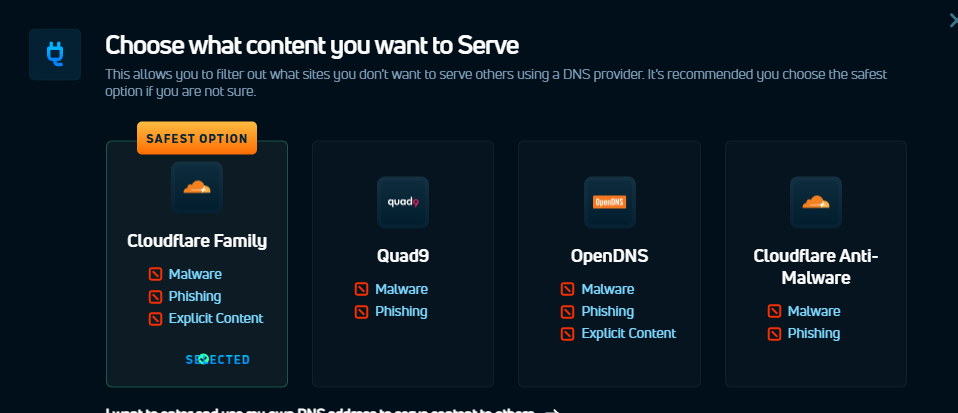Click the Malware label under OpenDNS
This screenshot has height=413, width=958.
[607, 289]
